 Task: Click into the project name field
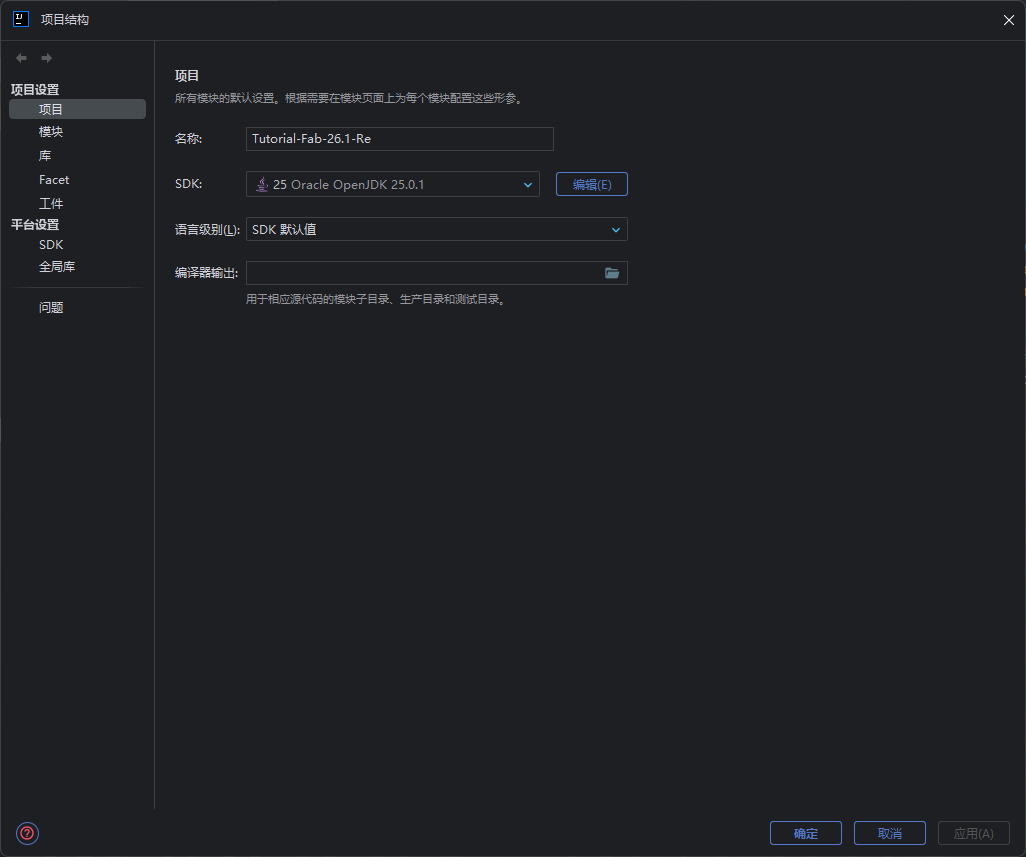pos(399,139)
